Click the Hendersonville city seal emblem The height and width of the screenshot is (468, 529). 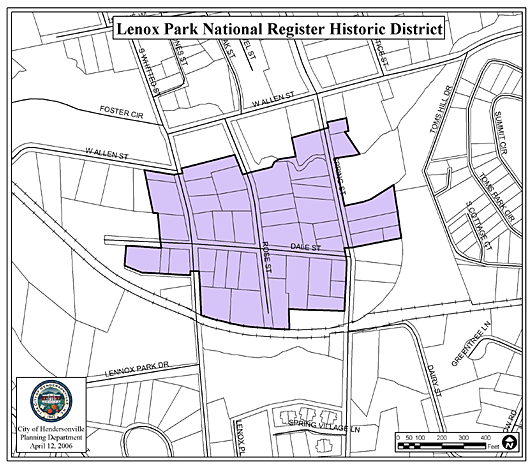[51, 401]
